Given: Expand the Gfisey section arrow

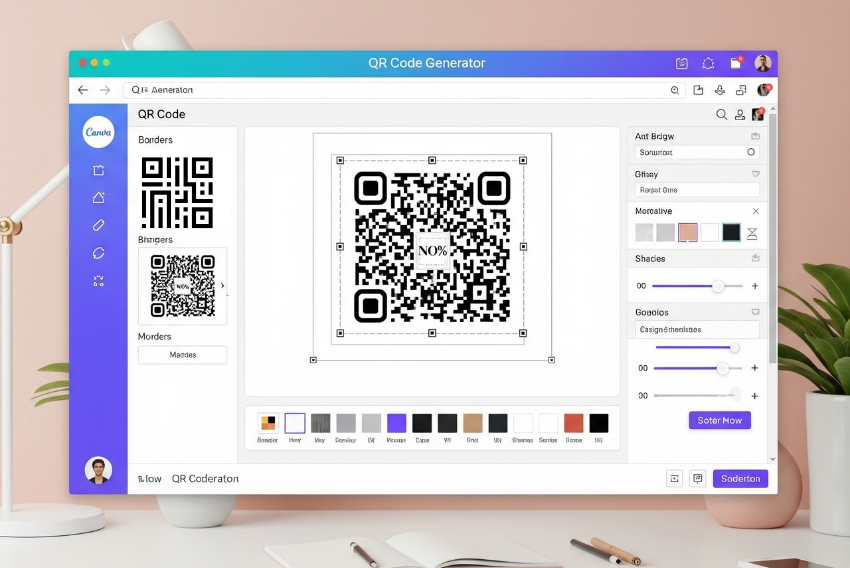Looking at the screenshot, I should [x=756, y=174].
